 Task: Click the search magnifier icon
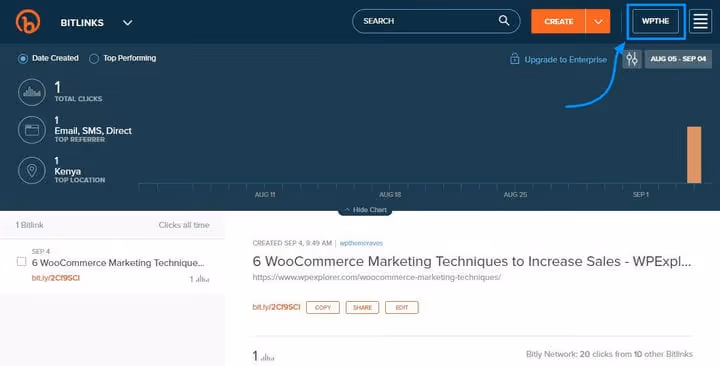(504, 21)
